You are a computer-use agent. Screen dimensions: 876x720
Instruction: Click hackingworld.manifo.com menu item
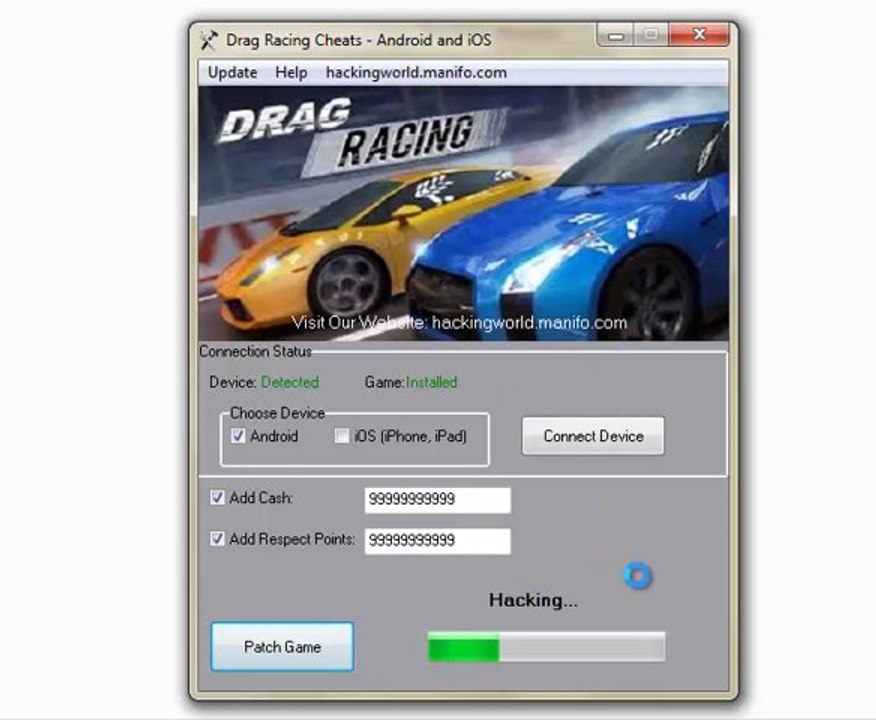[x=416, y=73]
